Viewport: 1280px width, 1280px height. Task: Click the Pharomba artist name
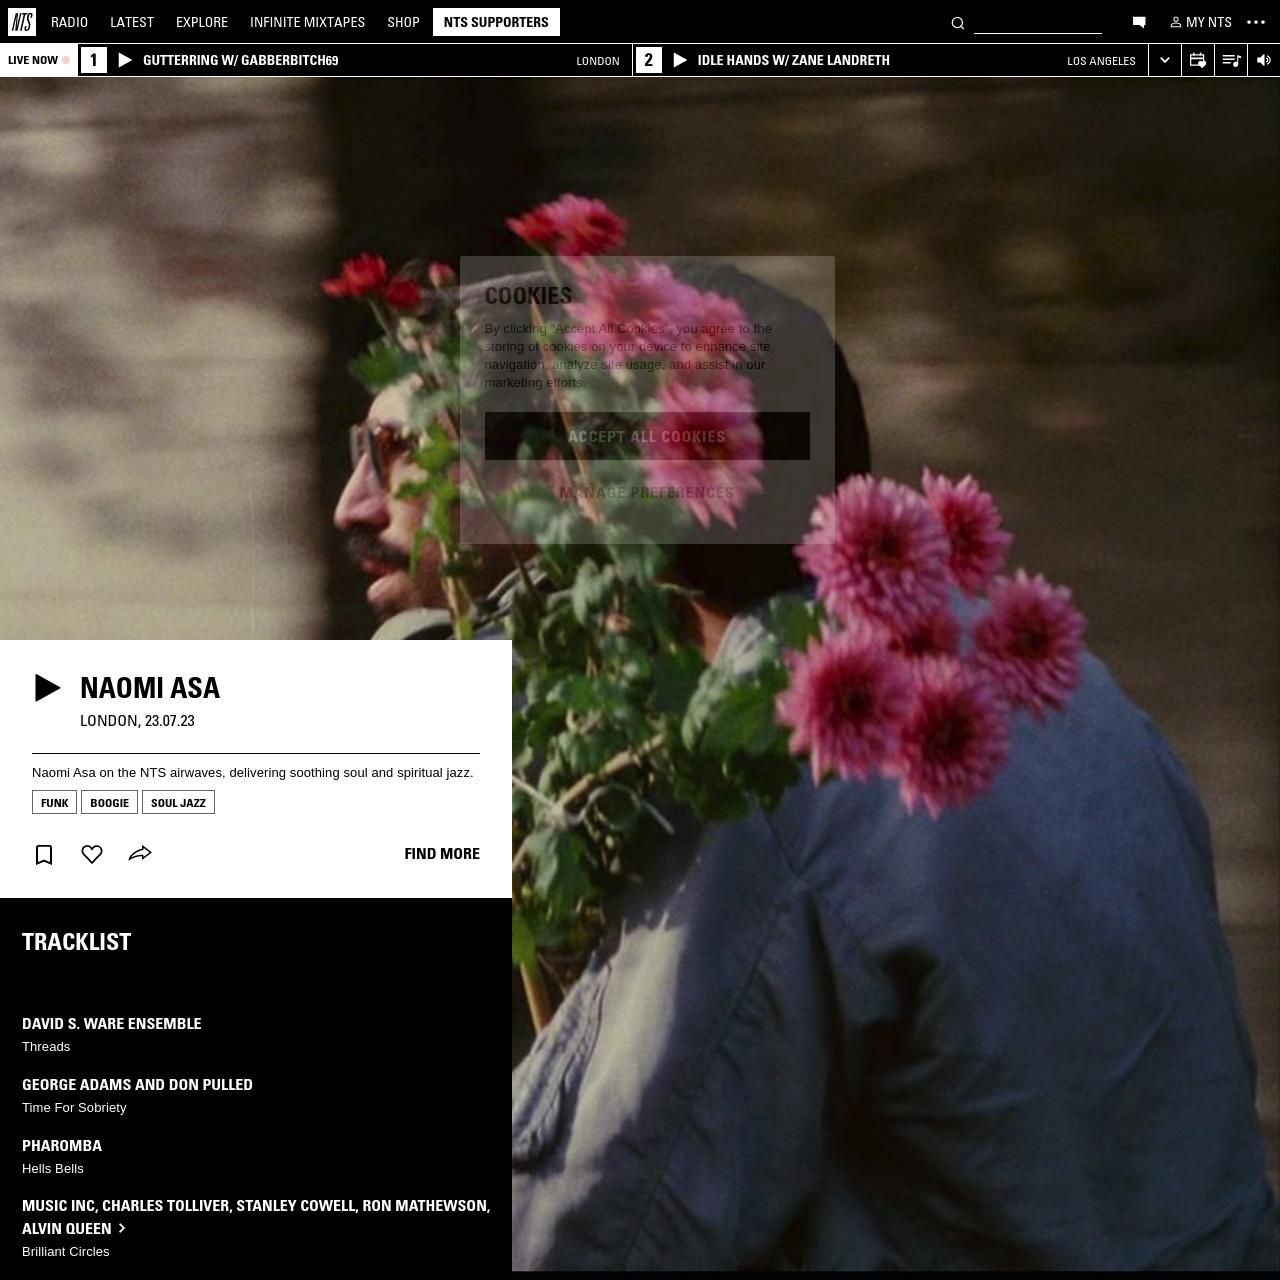click(62, 1146)
